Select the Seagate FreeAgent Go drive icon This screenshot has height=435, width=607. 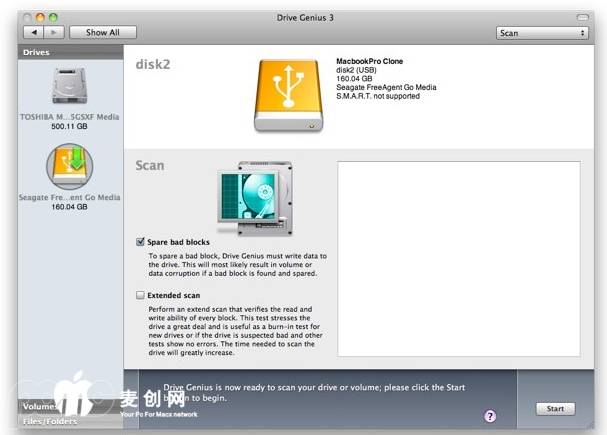pyautogui.click(x=69, y=166)
